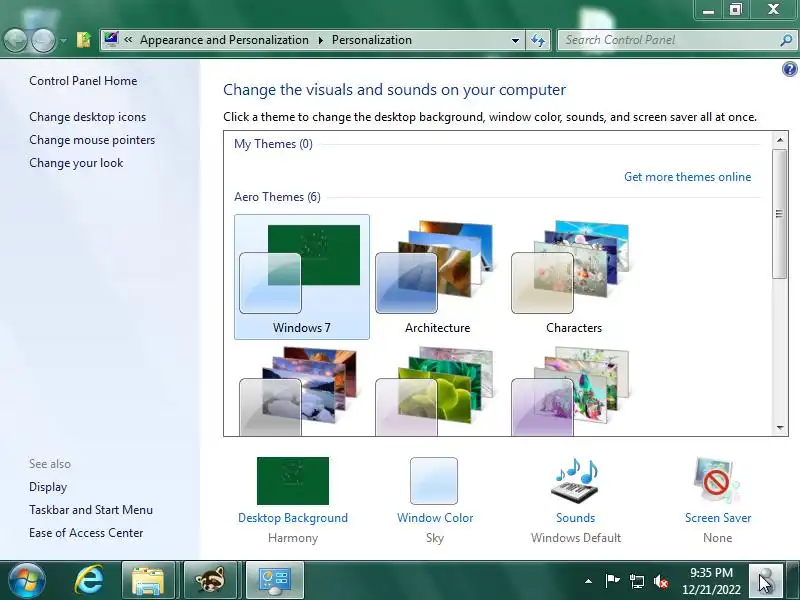Click the theme list scroll down arrow
The width and height of the screenshot is (800, 600).
[x=780, y=428]
